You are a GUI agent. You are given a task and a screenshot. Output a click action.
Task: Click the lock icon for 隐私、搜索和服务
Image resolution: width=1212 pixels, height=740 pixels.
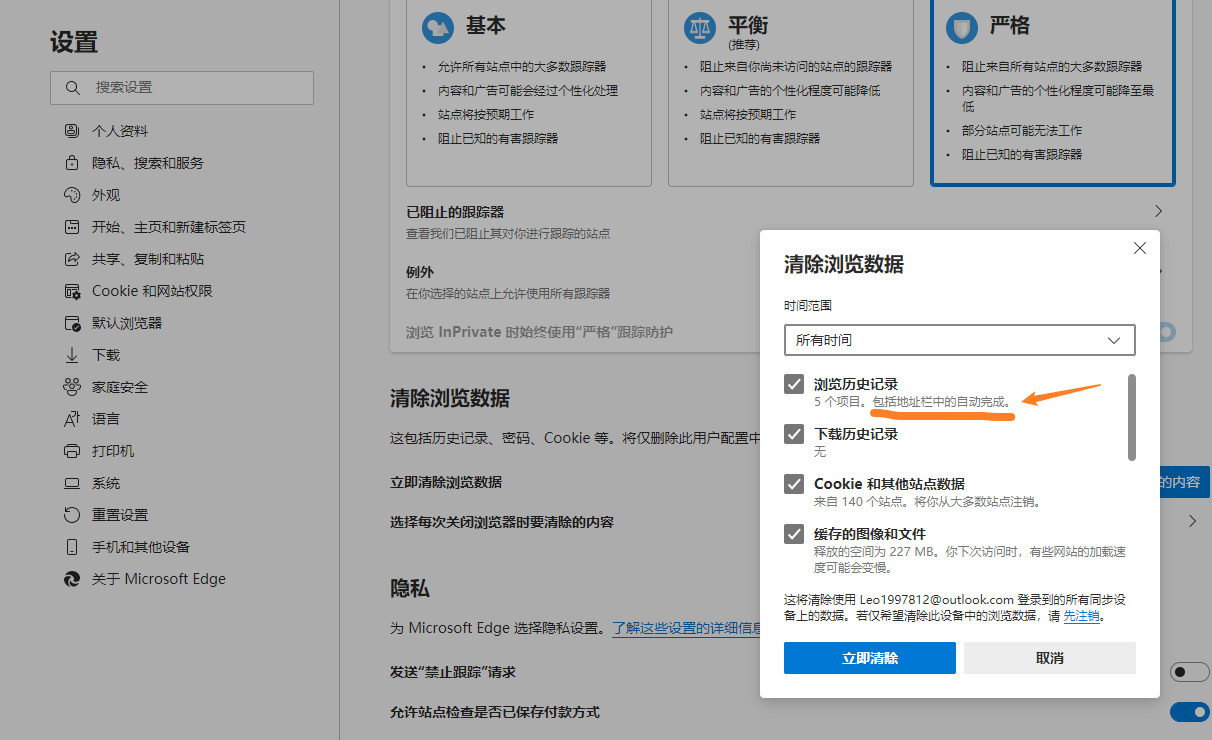point(72,163)
